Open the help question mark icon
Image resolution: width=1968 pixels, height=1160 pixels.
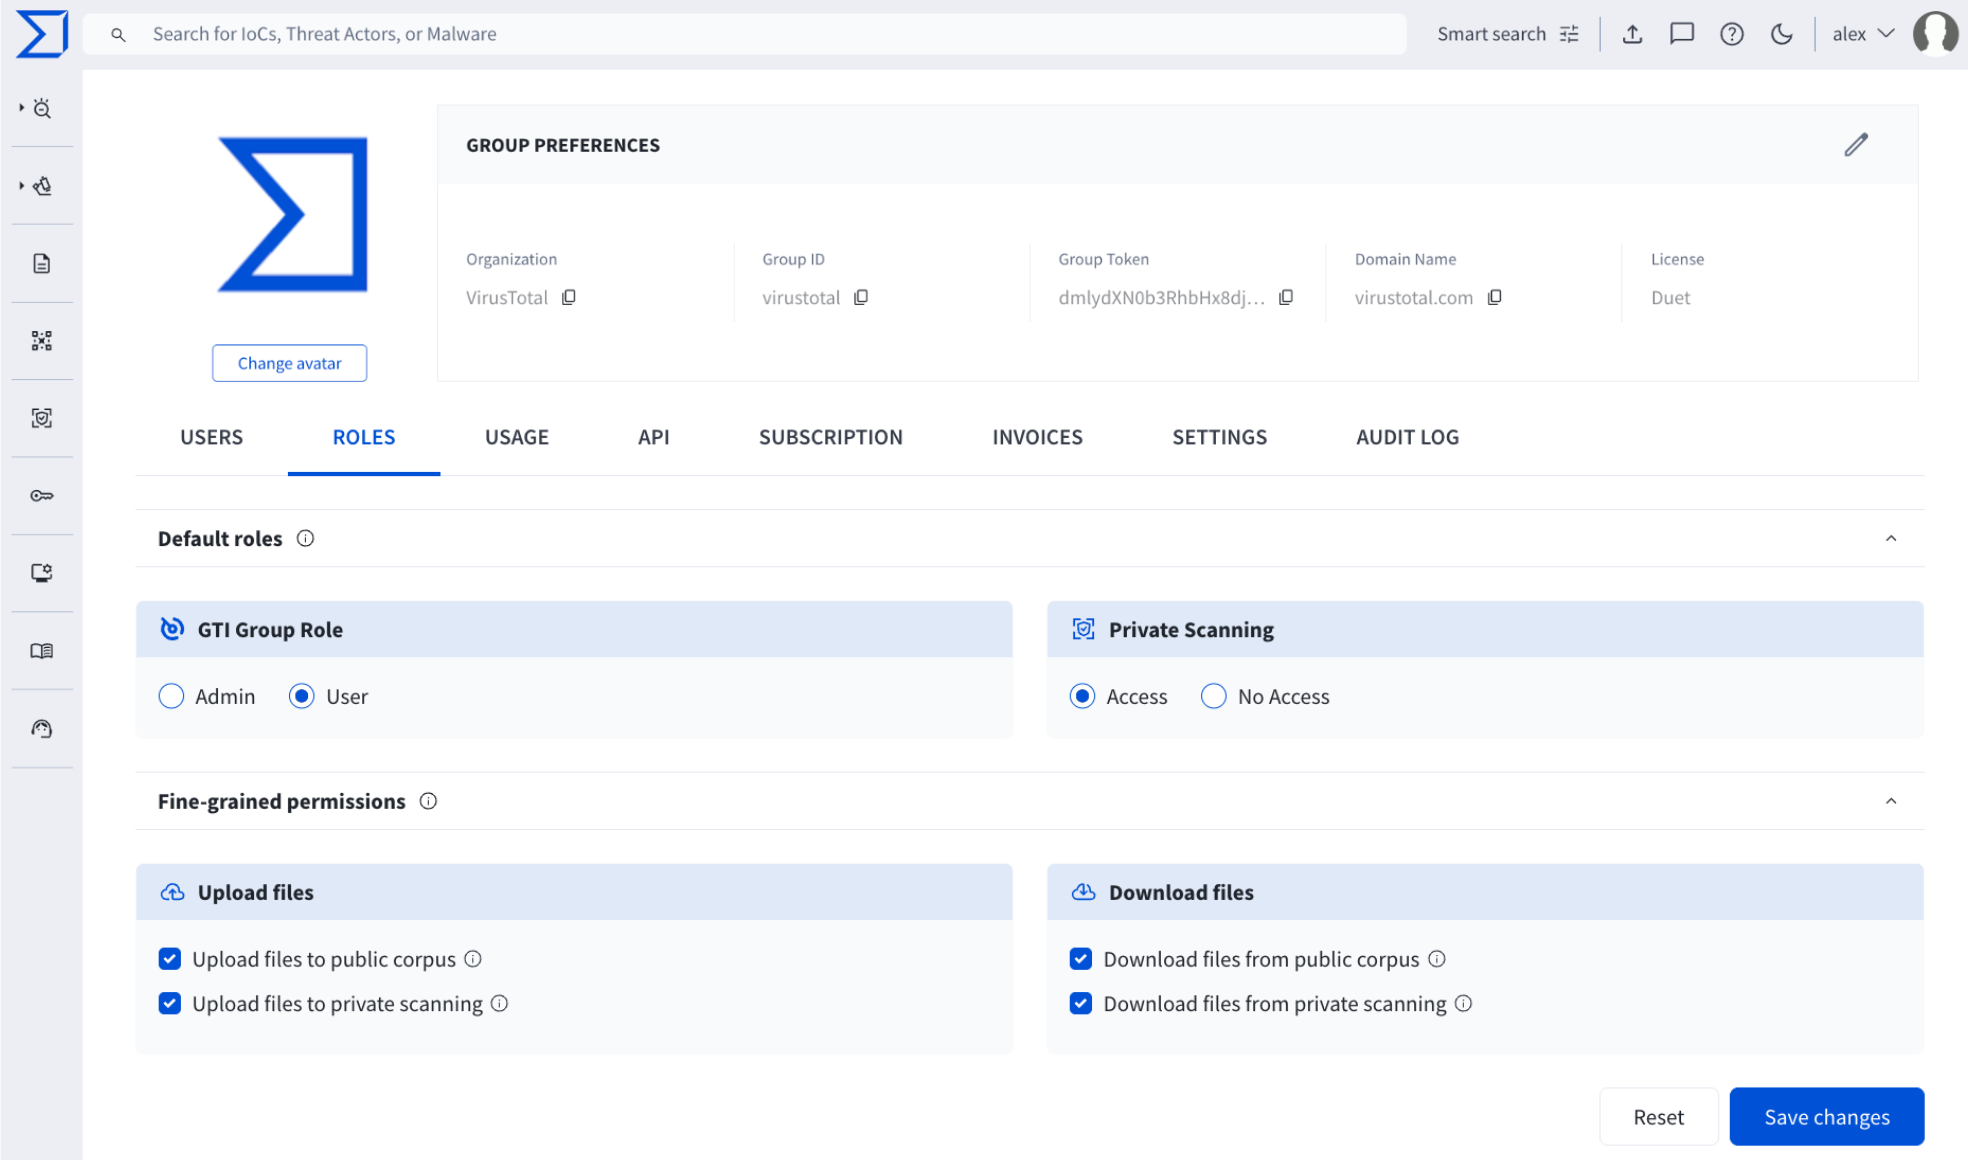(x=1731, y=34)
